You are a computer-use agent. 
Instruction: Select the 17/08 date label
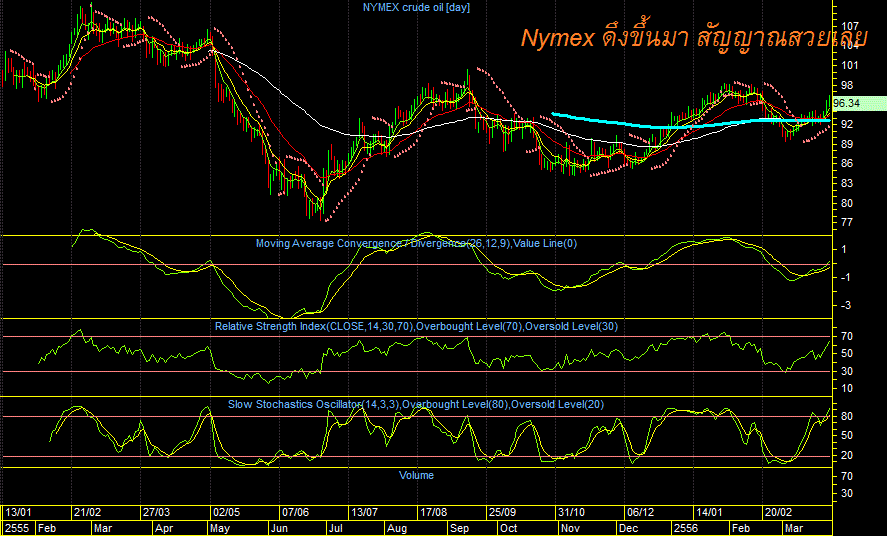[x=434, y=512]
